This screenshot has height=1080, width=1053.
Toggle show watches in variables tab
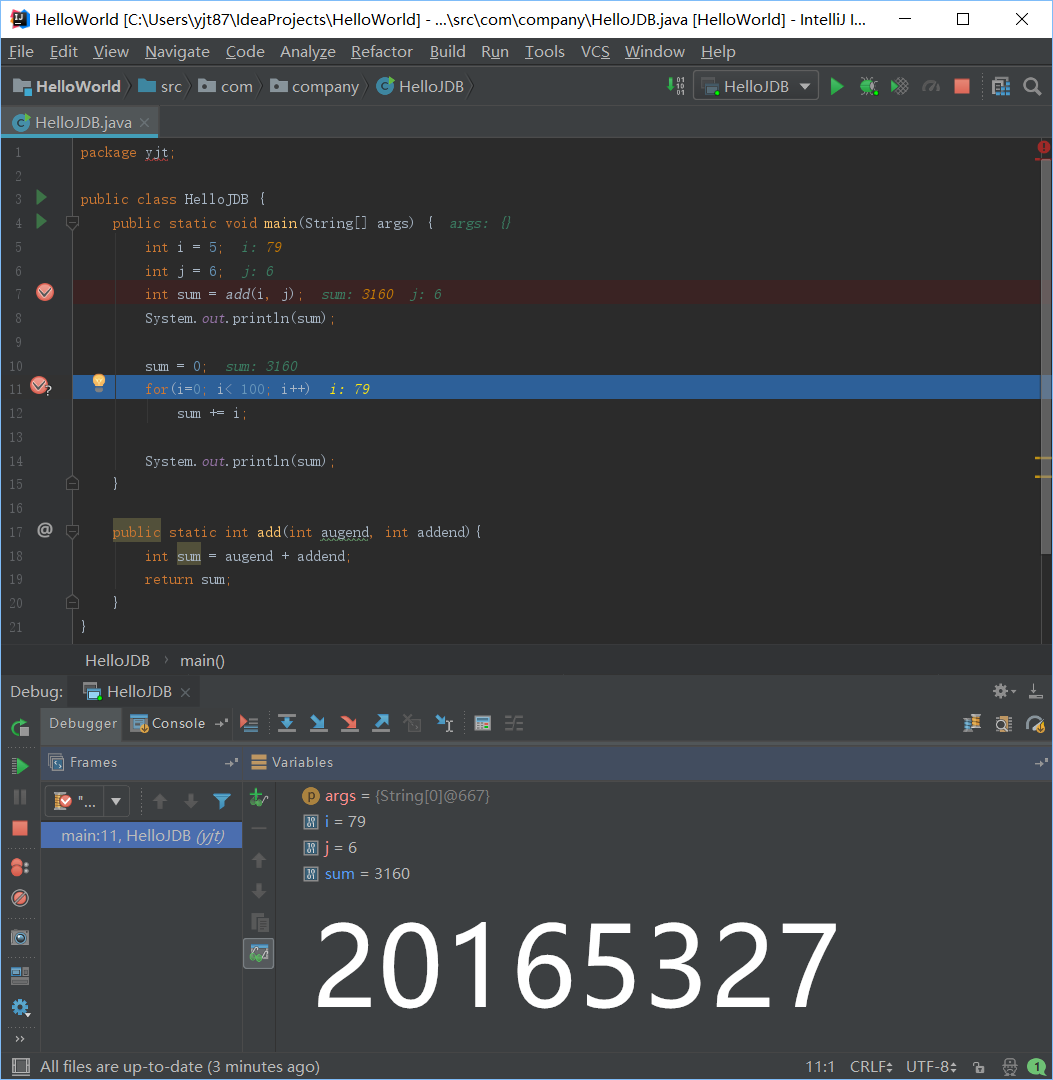pyautogui.click(x=259, y=954)
